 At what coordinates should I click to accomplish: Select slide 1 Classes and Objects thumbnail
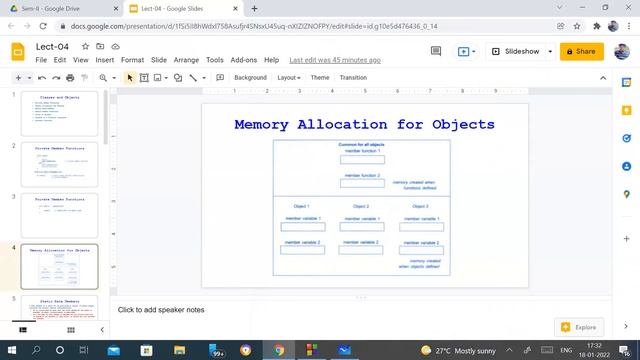pos(60,113)
